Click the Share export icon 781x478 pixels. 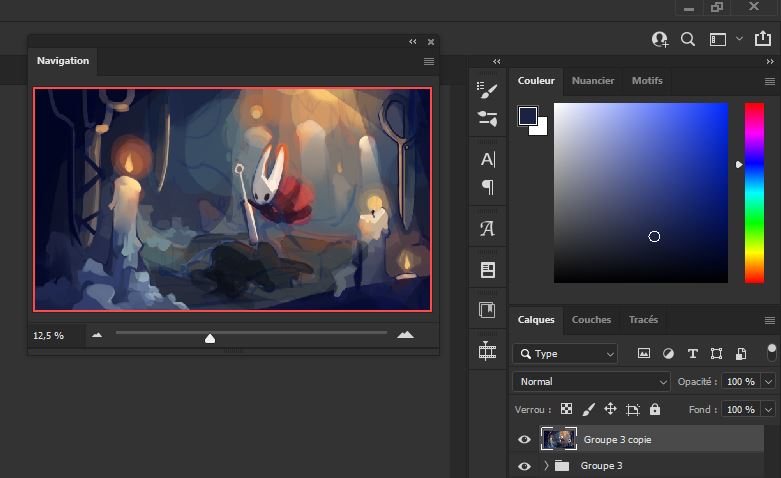coord(763,38)
